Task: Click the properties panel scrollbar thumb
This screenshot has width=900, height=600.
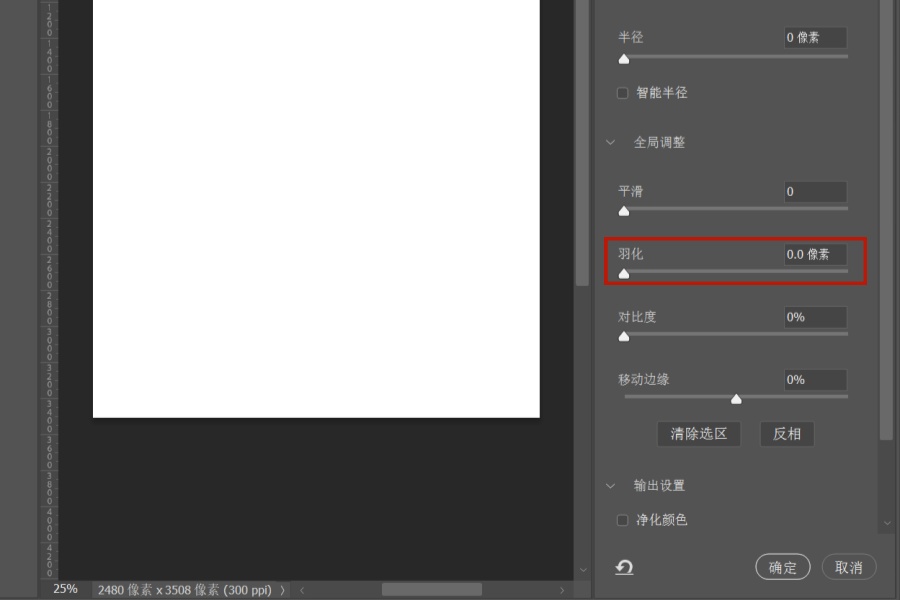Action: coord(886,220)
